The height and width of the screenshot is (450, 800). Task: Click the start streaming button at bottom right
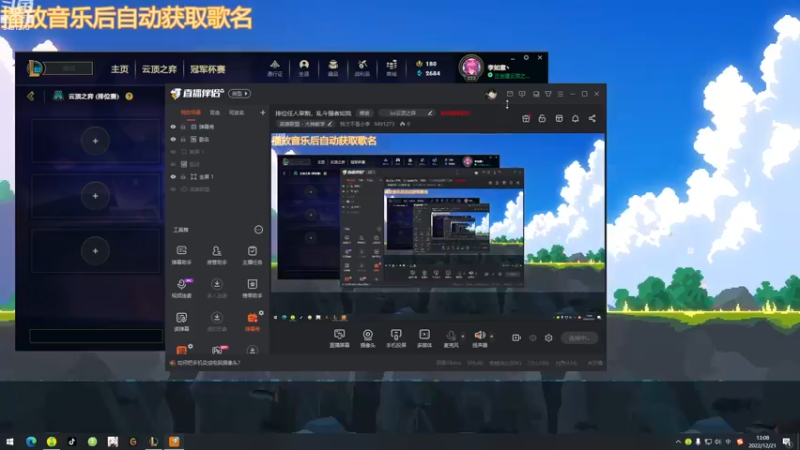point(579,338)
